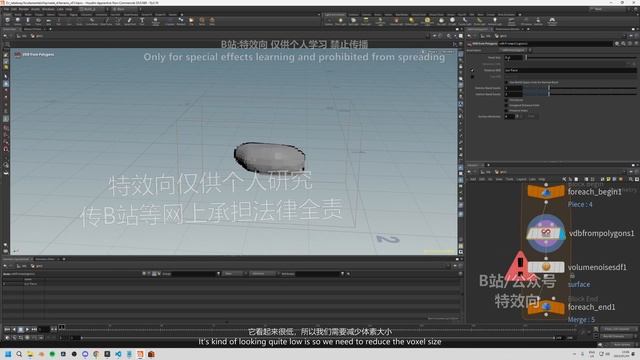Click the Exterior Band Voxels slider
This screenshot has height=360, width=640.
(580, 88)
